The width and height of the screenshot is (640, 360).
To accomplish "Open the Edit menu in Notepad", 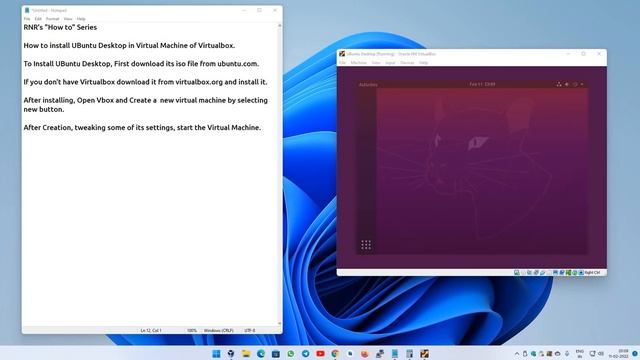I will pyautogui.click(x=38, y=19).
